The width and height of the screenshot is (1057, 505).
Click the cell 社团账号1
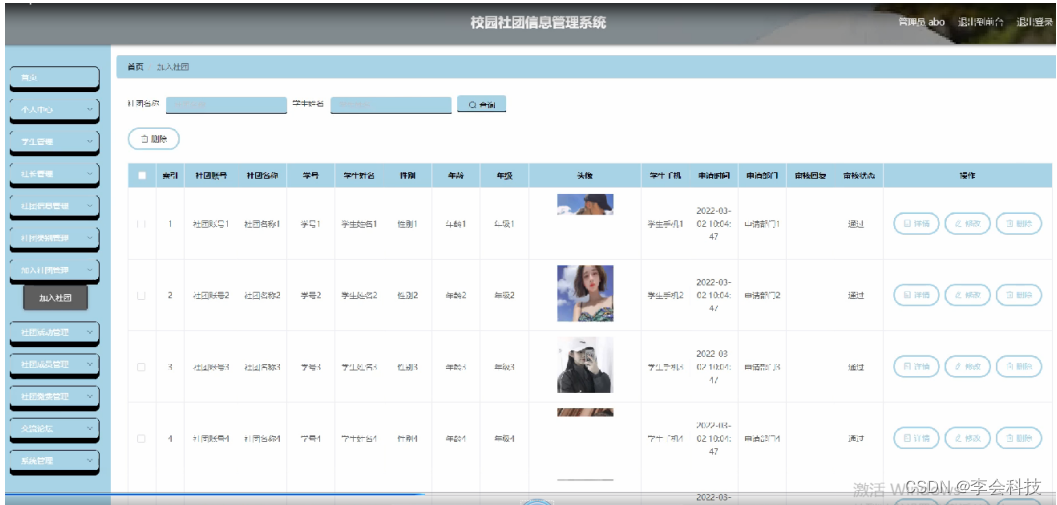[x=211, y=223]
